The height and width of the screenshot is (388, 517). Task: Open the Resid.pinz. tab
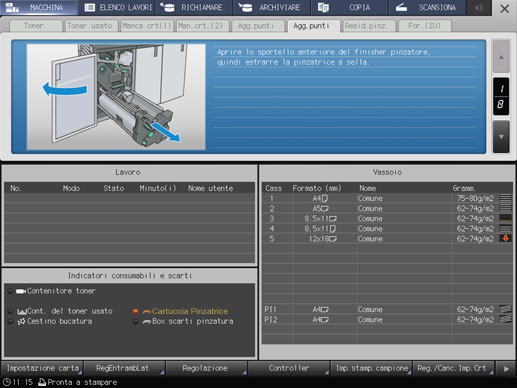click(367, 26)
